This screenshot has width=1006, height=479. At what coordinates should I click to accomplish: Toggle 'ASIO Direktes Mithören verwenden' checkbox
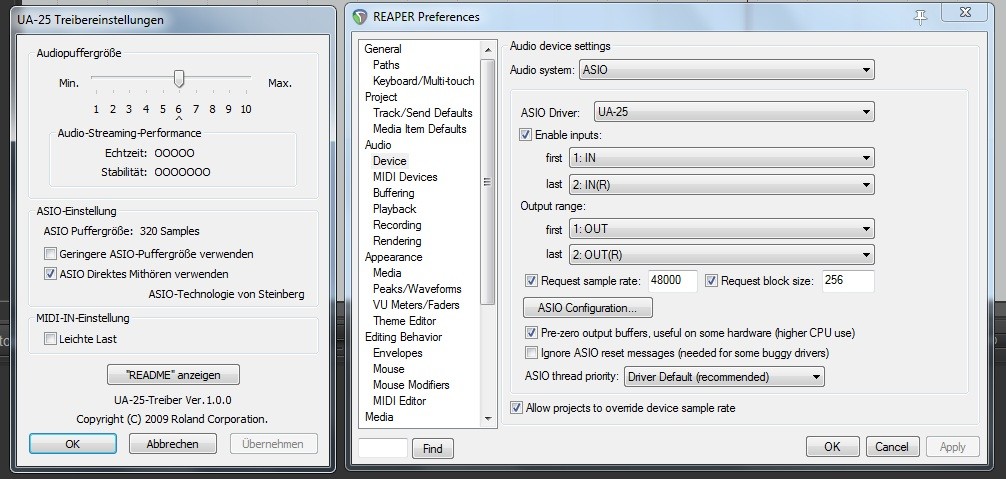click(x=50, y=274)
